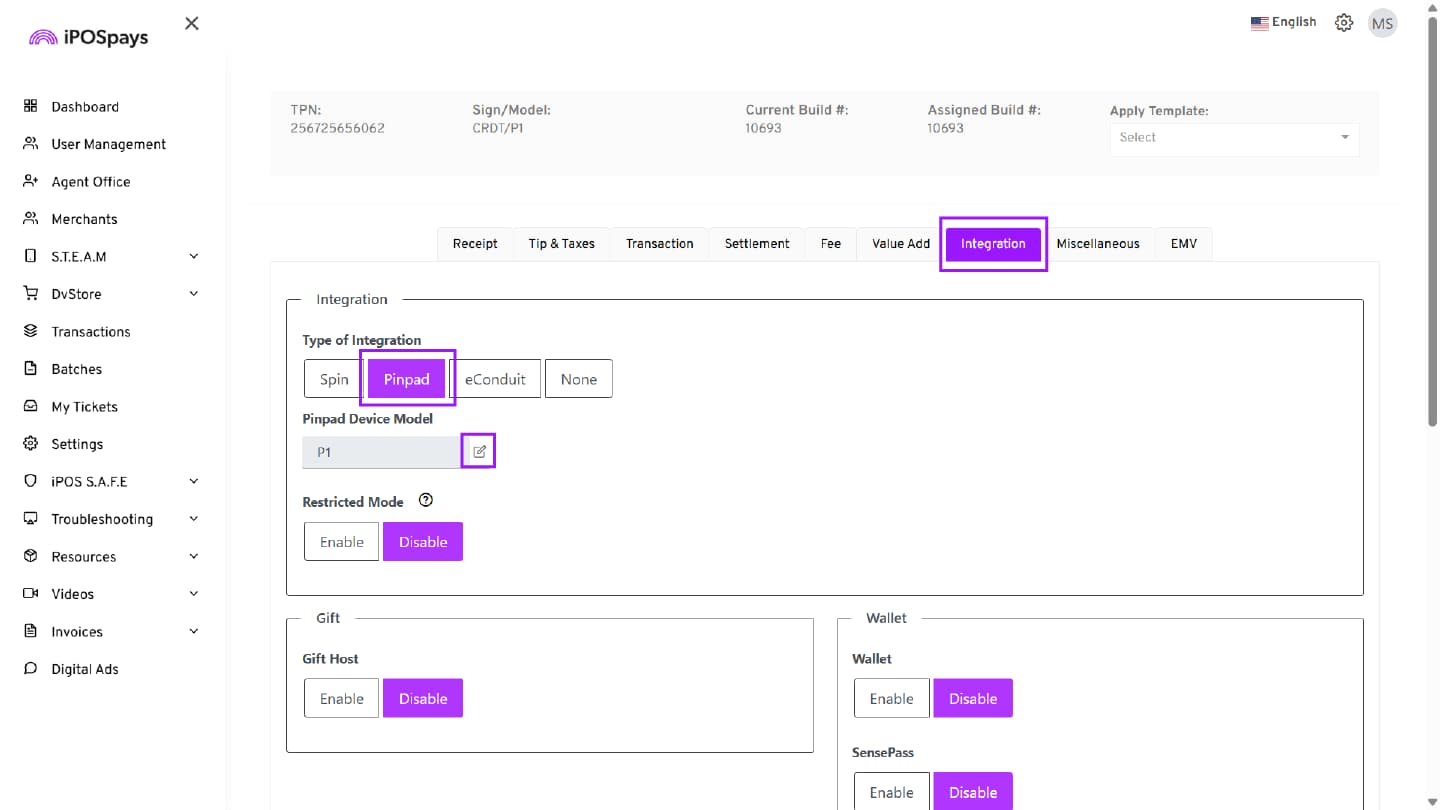1440x810 pixels.
Task: Open My Tickets in sidebar
Action: (84, 407)
